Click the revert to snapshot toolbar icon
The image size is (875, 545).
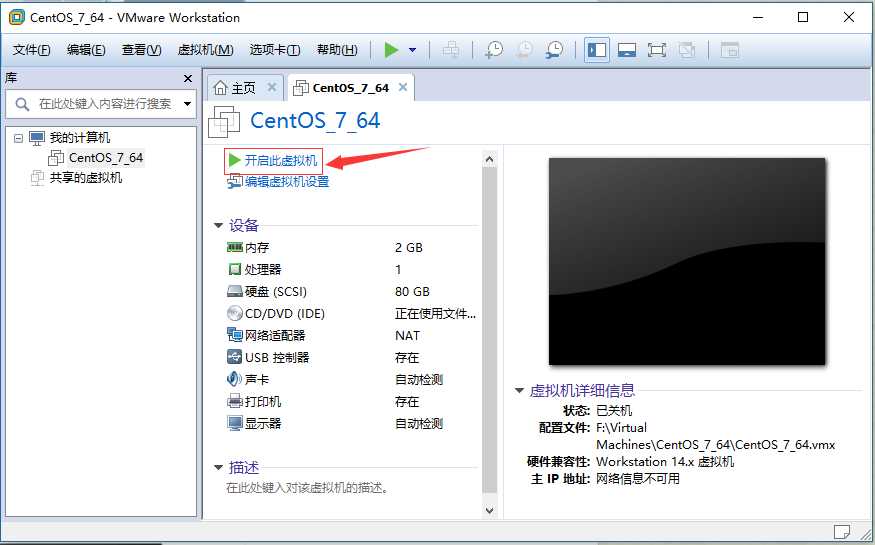(524, 50)
